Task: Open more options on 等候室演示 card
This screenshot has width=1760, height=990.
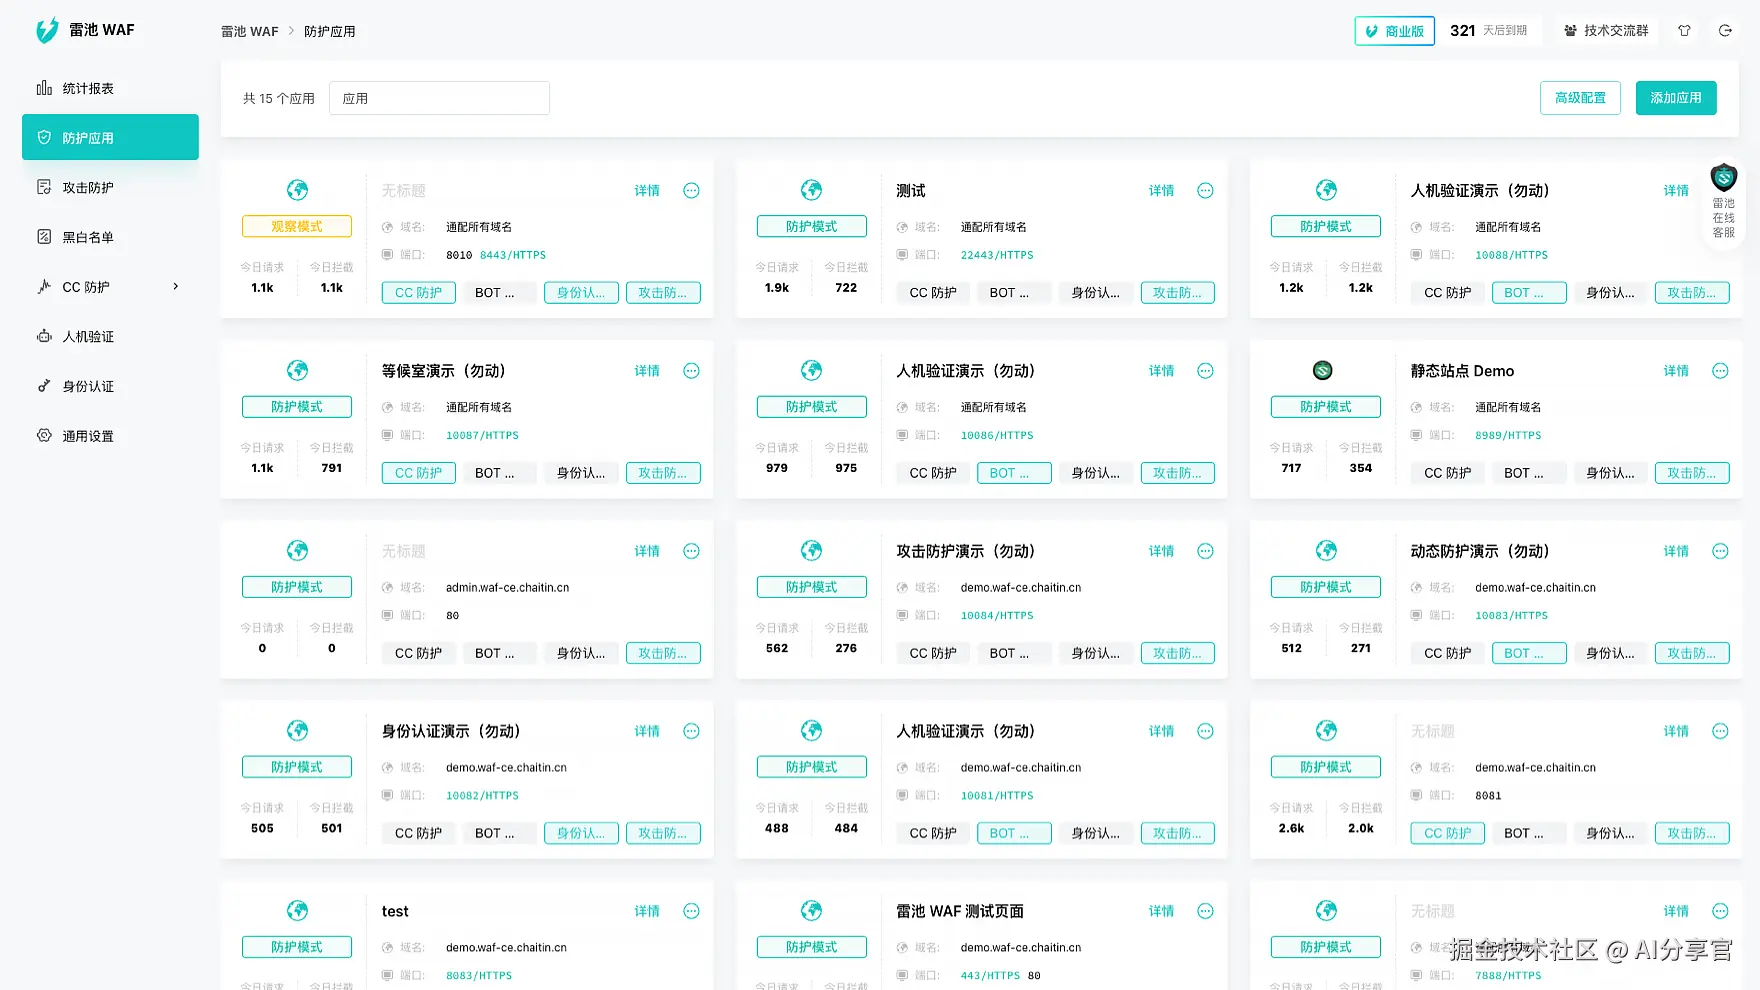Action: [691, 371]
